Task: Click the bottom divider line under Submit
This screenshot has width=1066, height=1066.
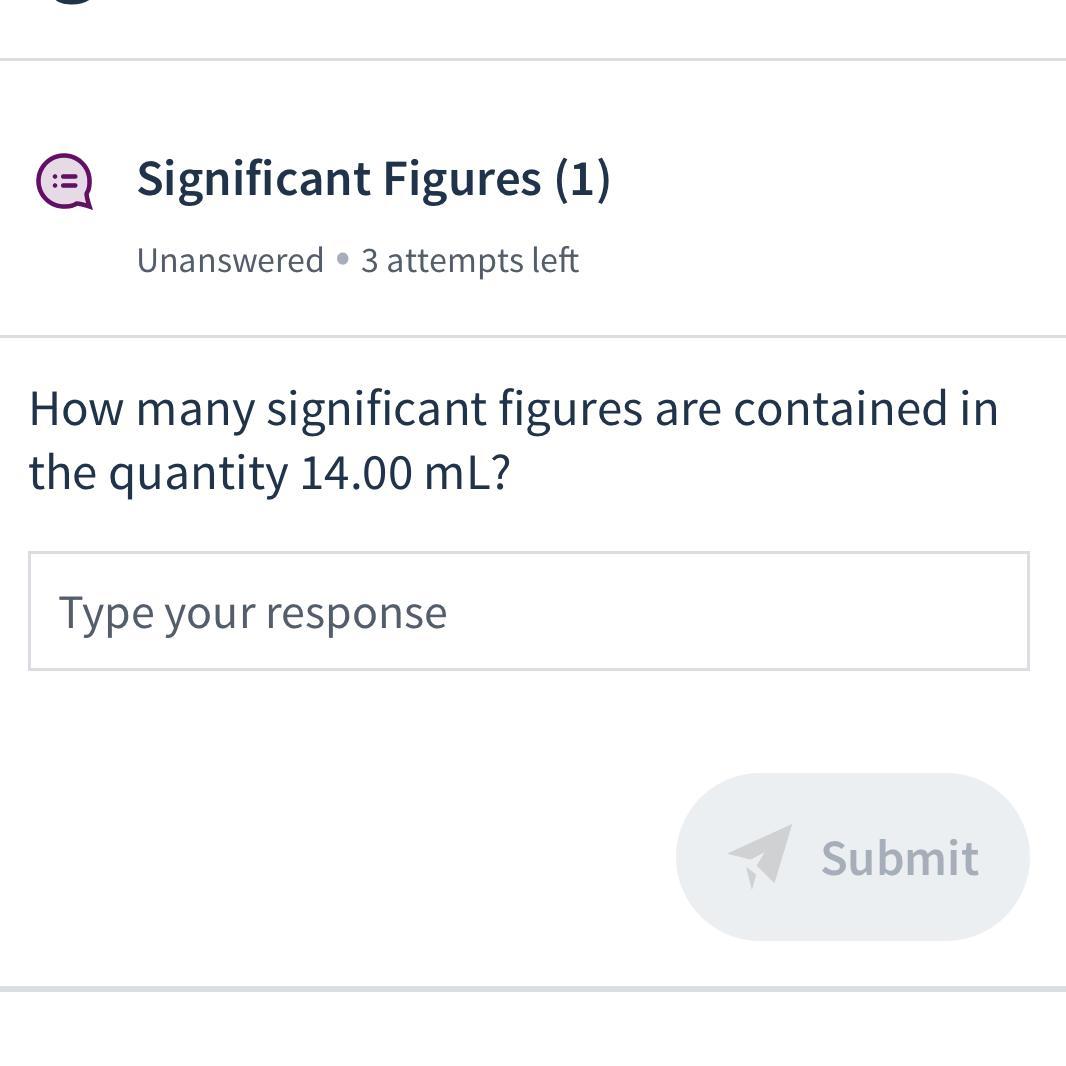Action: [x=533, y=989]
